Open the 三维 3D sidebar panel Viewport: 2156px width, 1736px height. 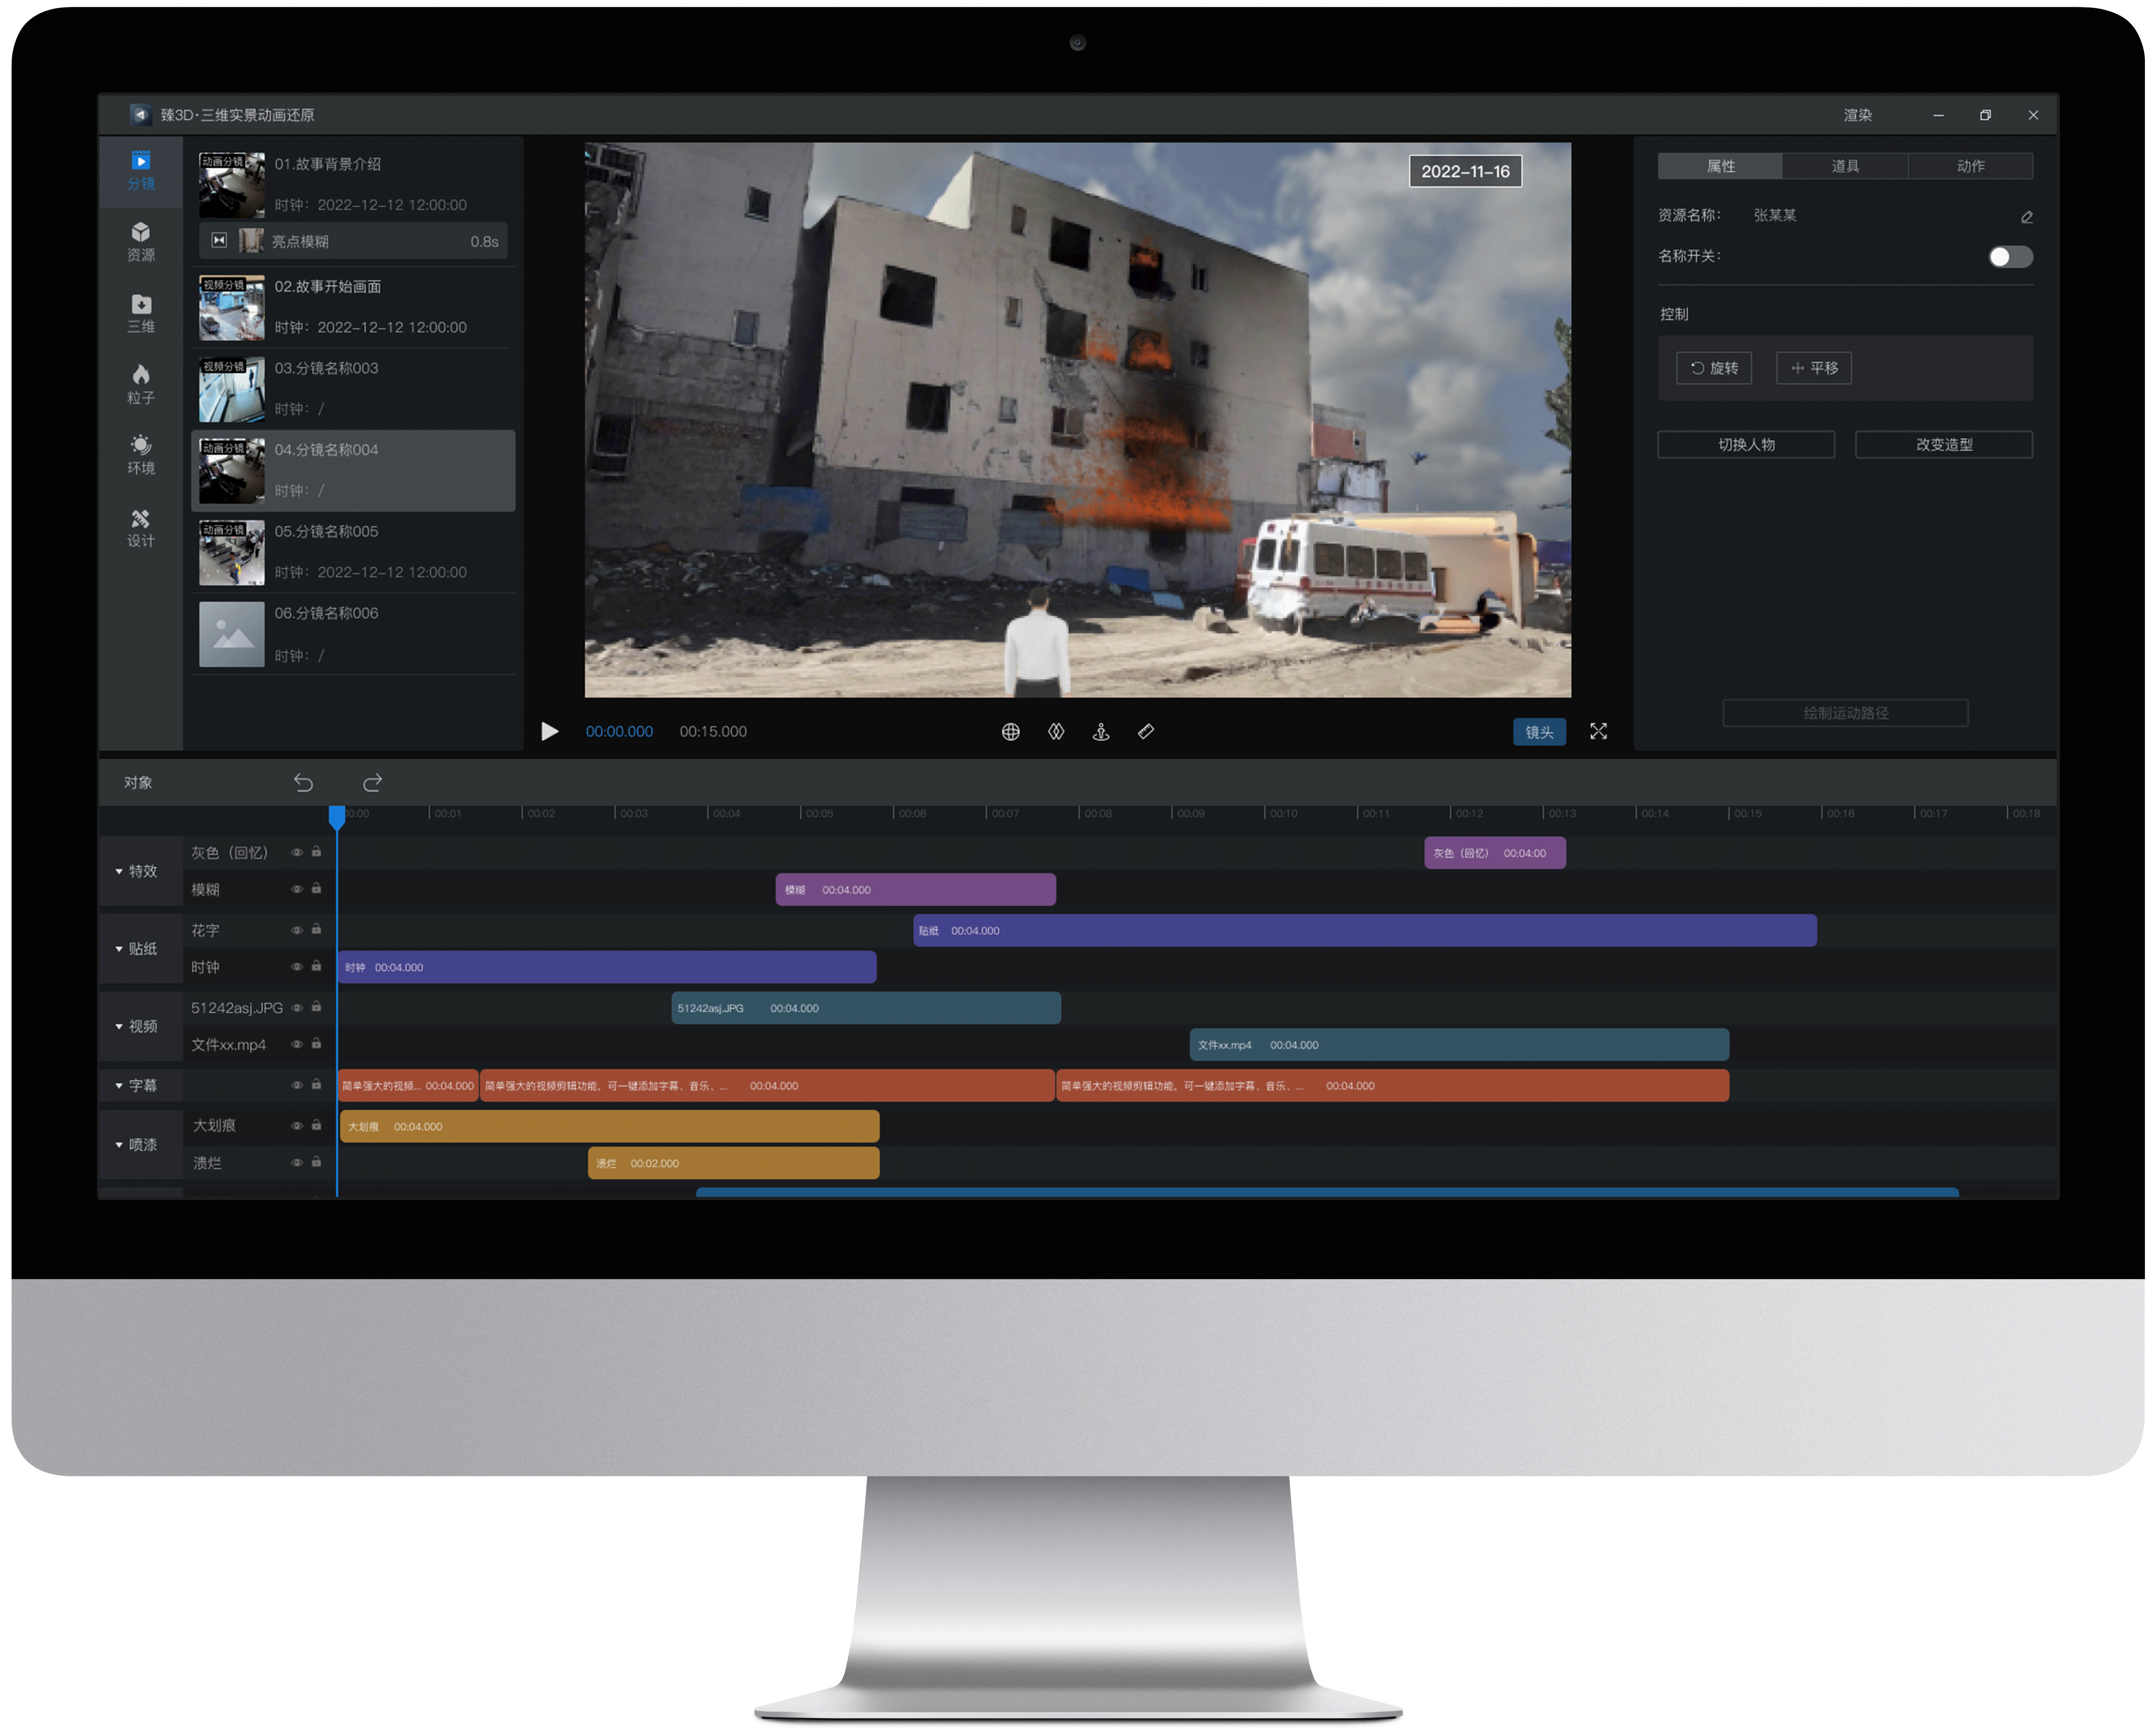click(141, 313)
